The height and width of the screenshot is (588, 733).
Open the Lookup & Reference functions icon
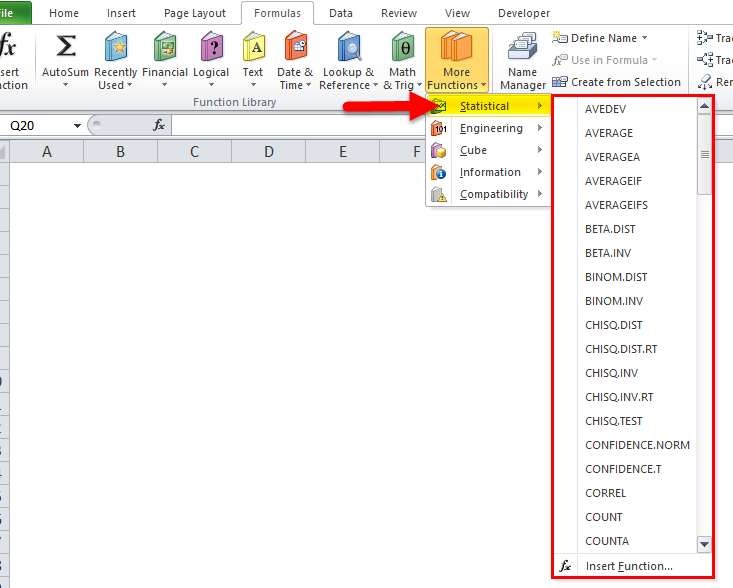coord(349,46)
